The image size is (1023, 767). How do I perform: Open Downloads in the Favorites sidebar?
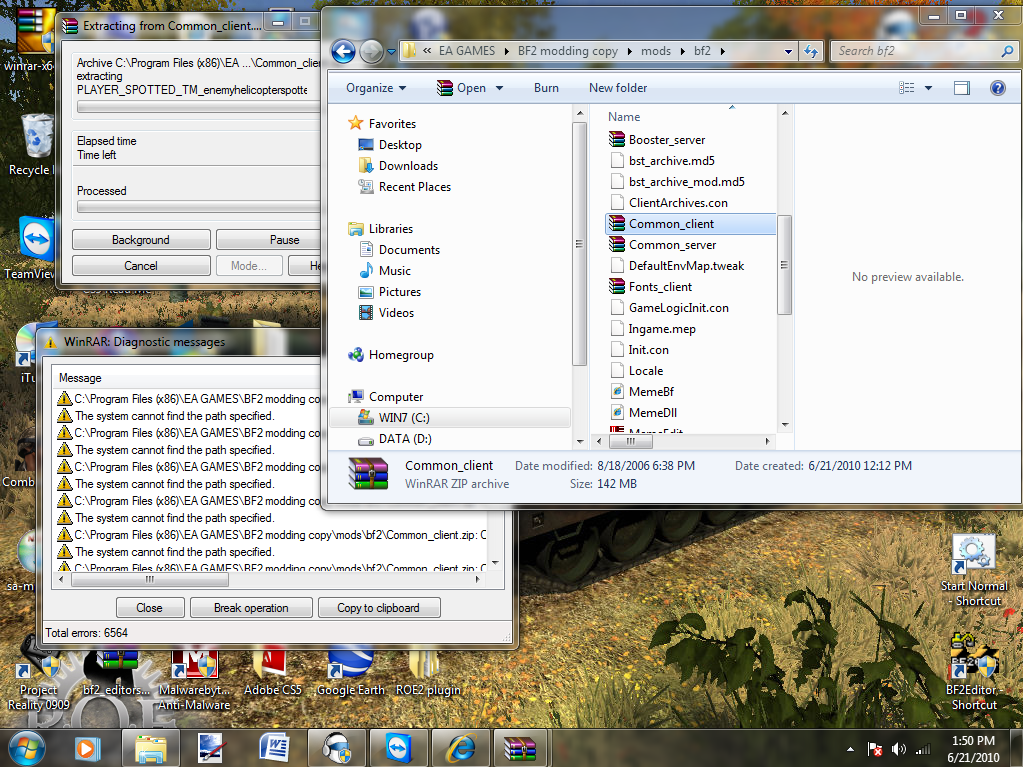(408, 166)
